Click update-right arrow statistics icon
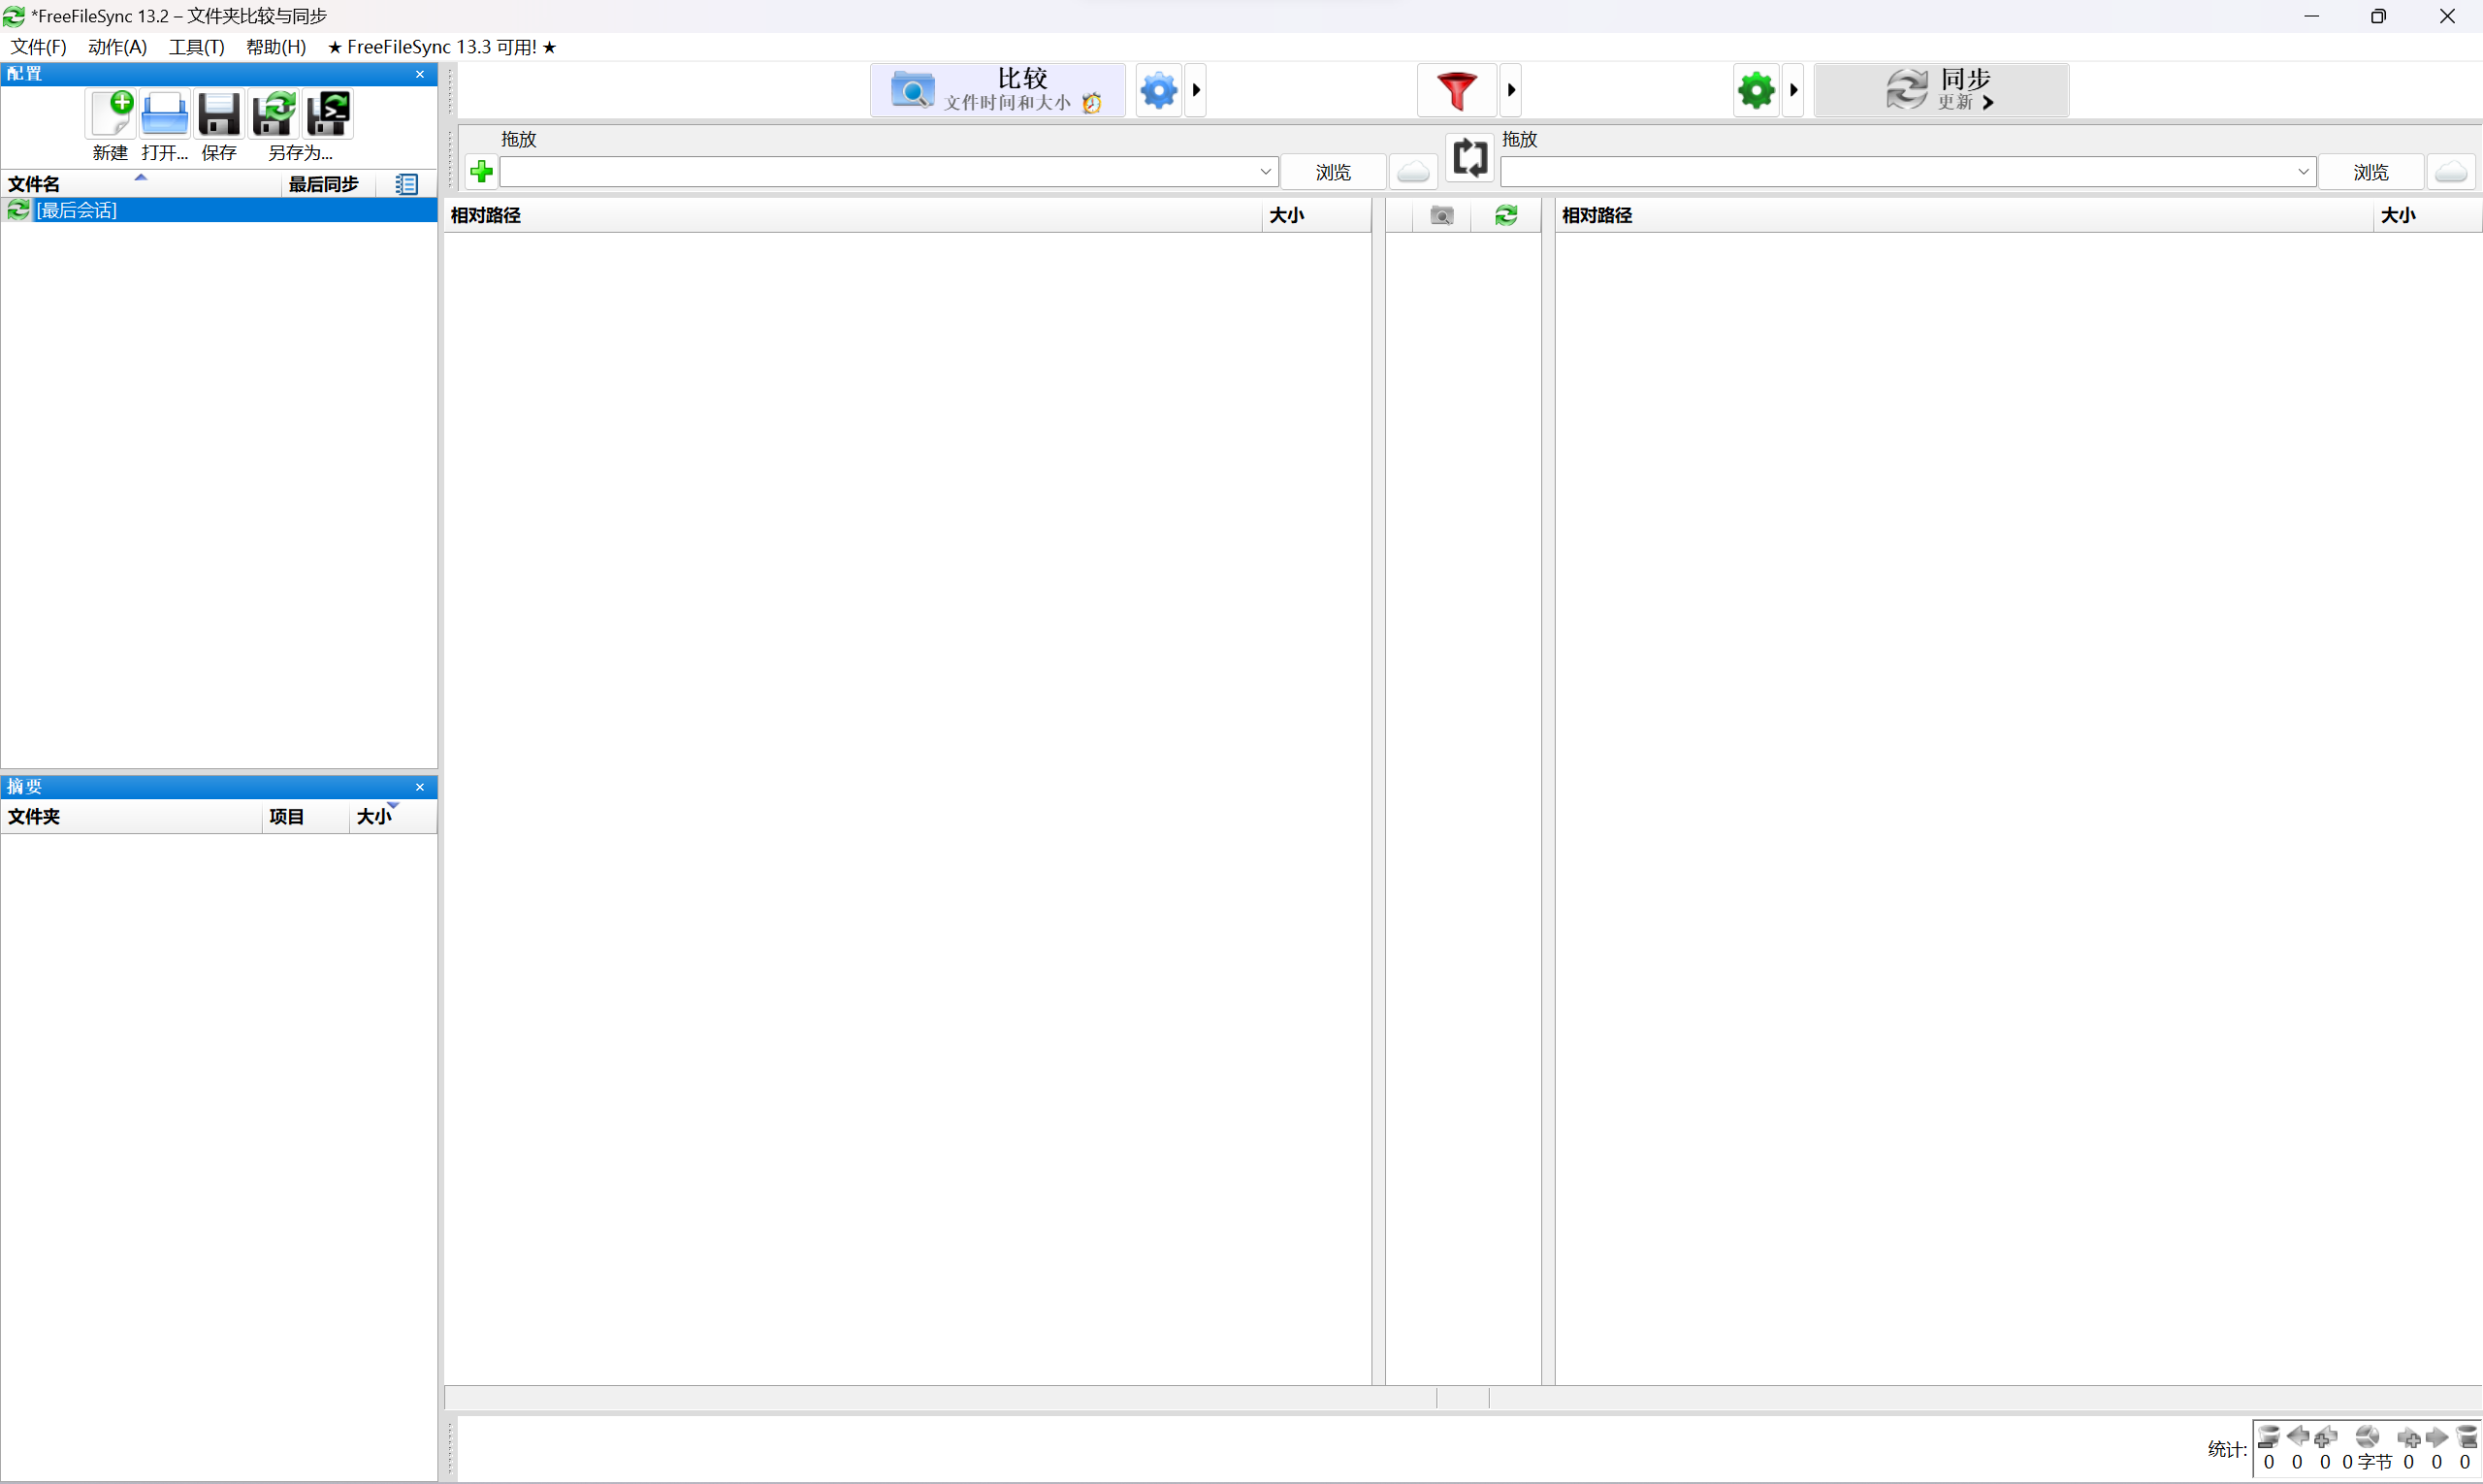Image resolution: width=2483 pixels, height=1484 pixels. pyautogui.click(x=2437, y=1437)
